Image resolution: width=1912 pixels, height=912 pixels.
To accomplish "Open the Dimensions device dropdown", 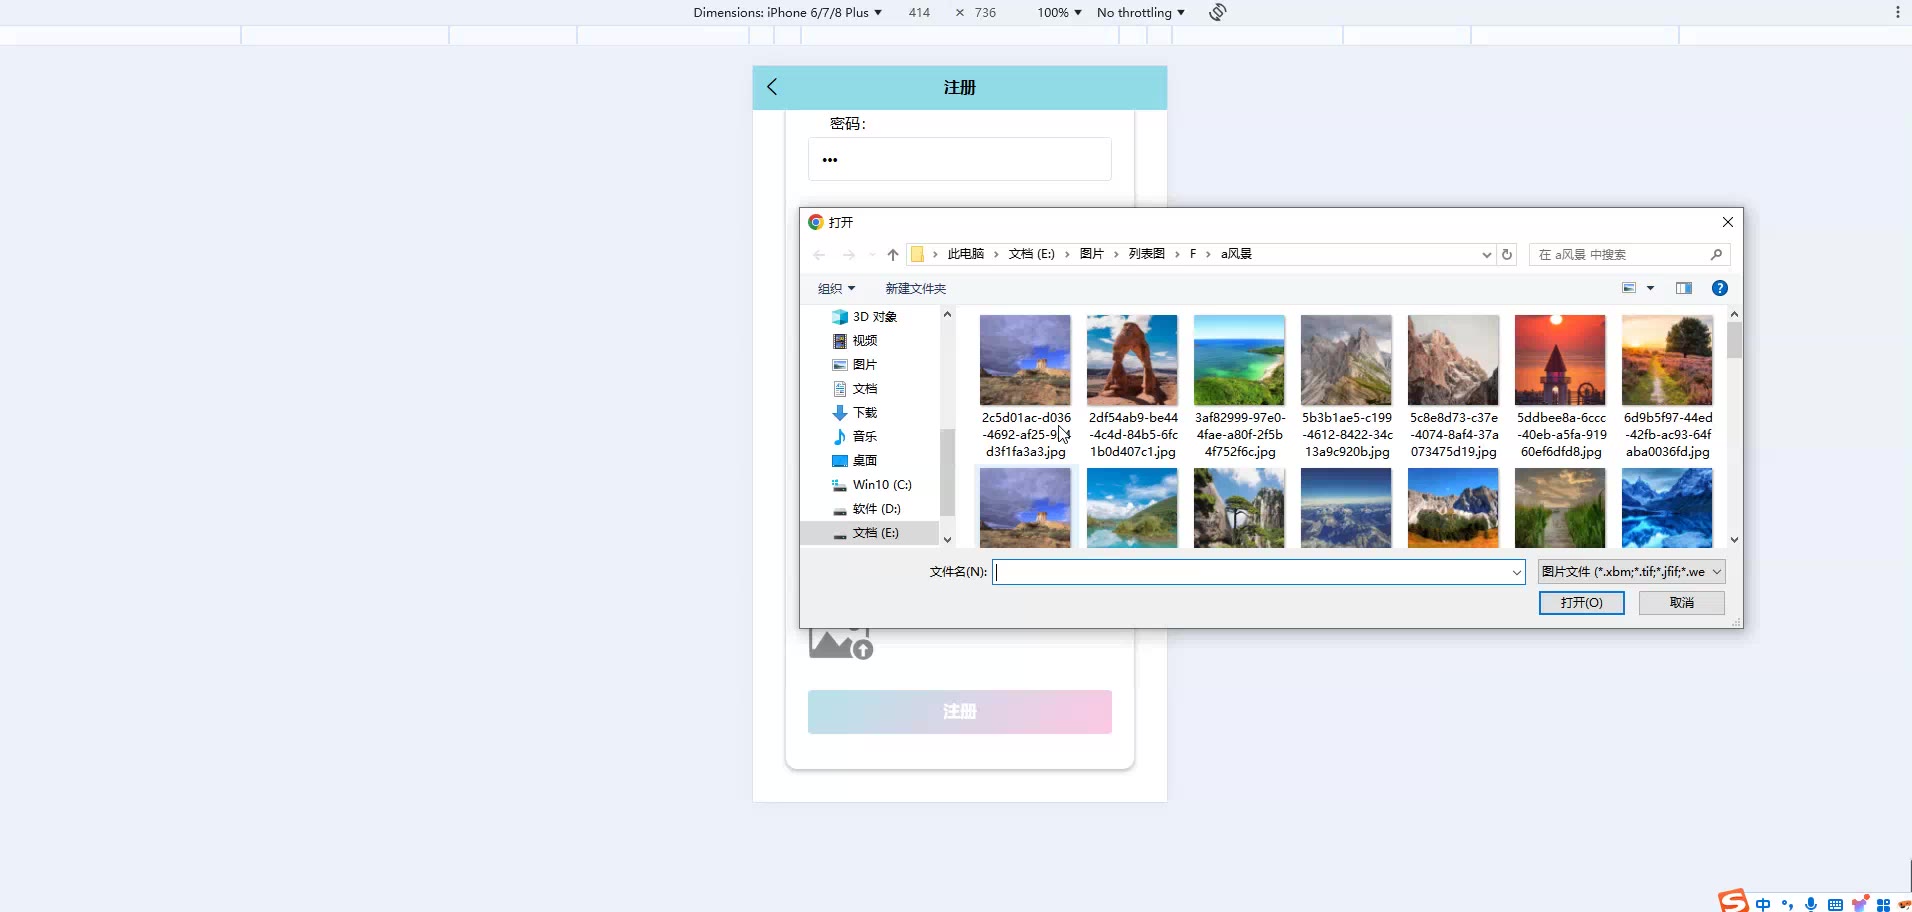I will pos(787,12).
